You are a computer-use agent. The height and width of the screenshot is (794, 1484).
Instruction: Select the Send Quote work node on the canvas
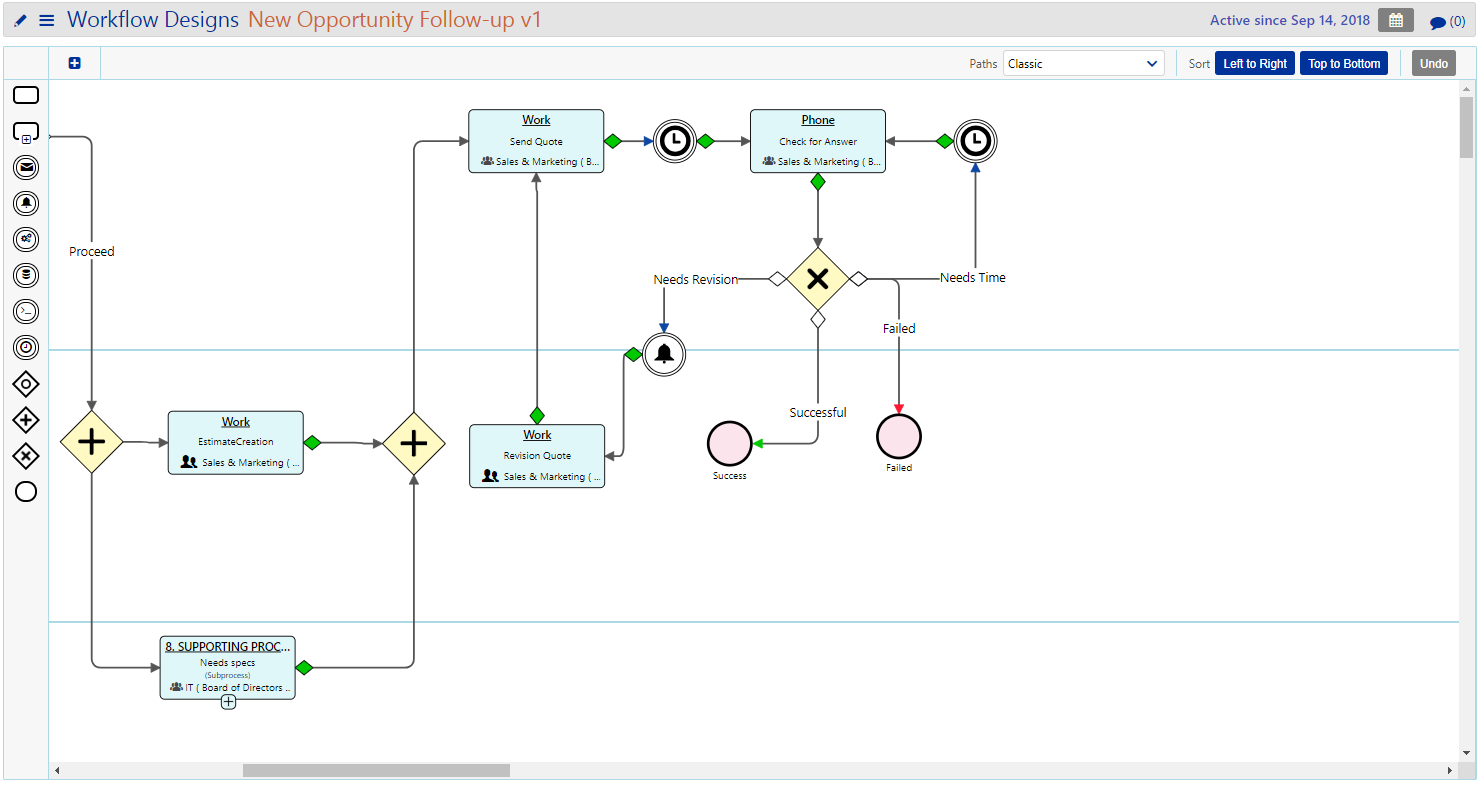[536, 140]
